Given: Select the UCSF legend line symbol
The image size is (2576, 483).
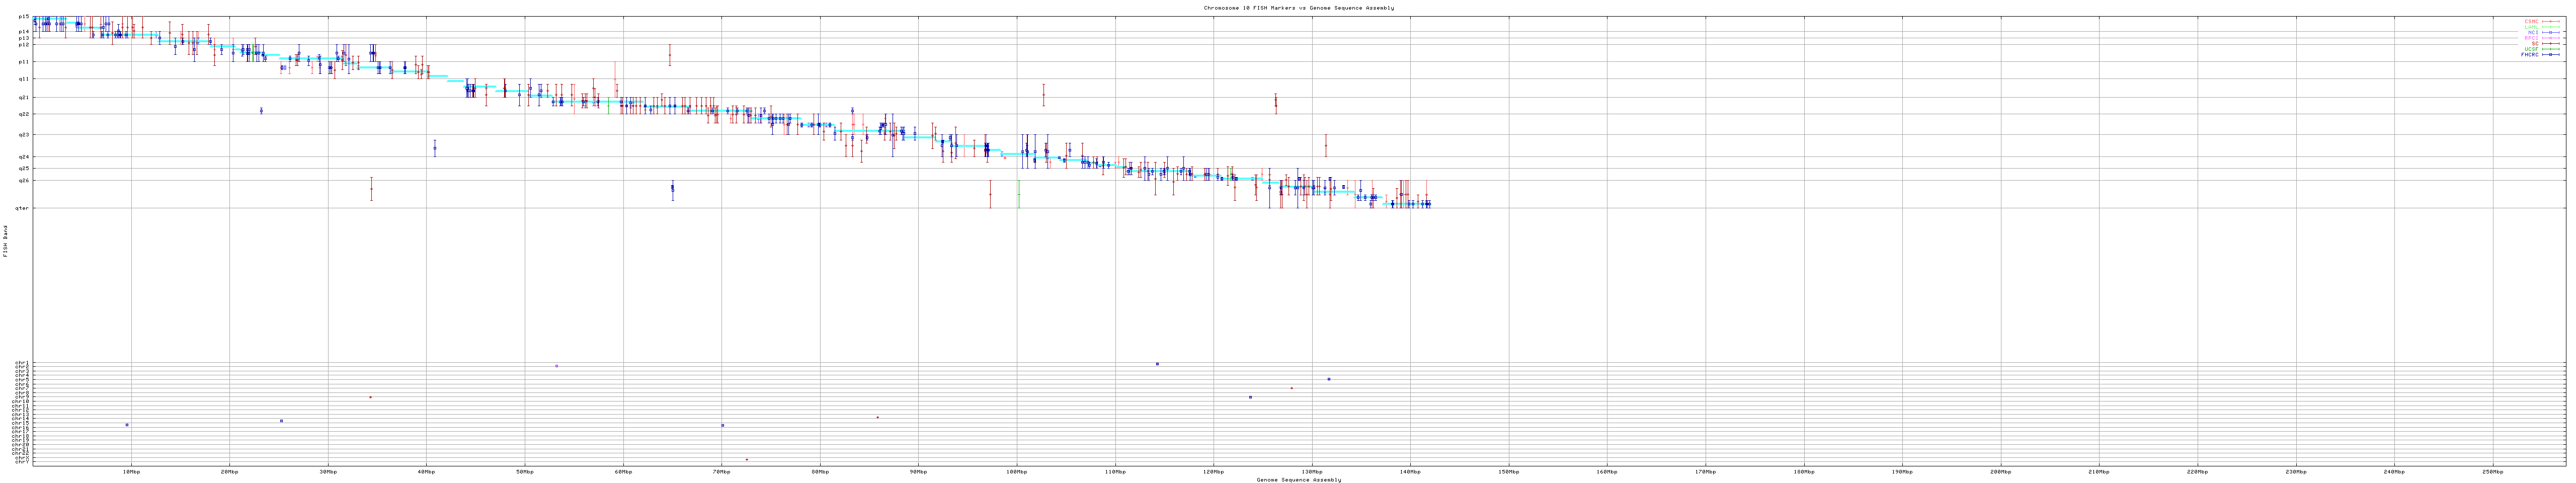Looking at the screenshot, I should click(x=2550, y=49).
